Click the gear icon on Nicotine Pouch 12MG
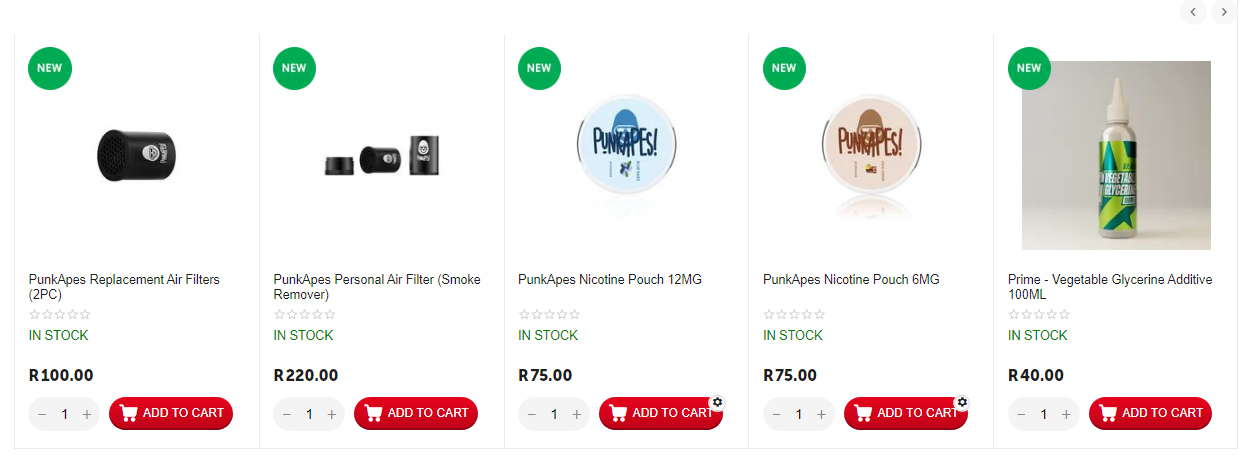Screen dimensions: 1243x461 click(x=717, y=402)
